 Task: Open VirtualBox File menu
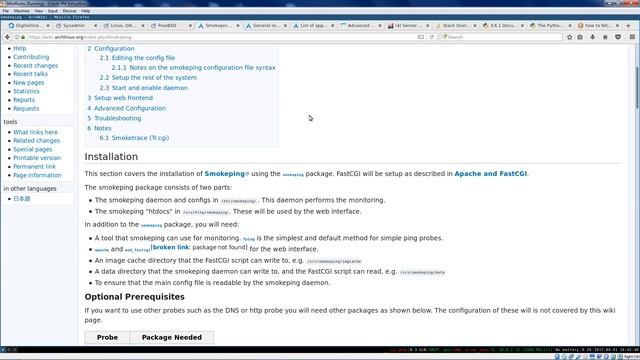[6, 11]
